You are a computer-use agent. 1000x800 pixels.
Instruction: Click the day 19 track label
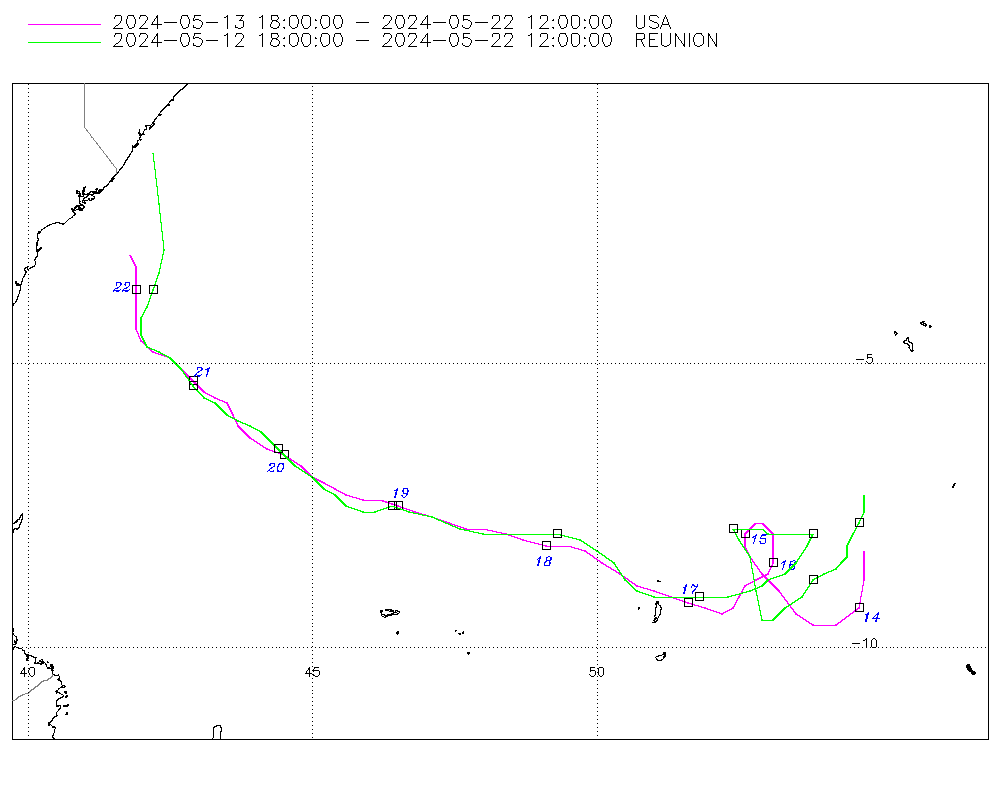(x=400, y=493)
